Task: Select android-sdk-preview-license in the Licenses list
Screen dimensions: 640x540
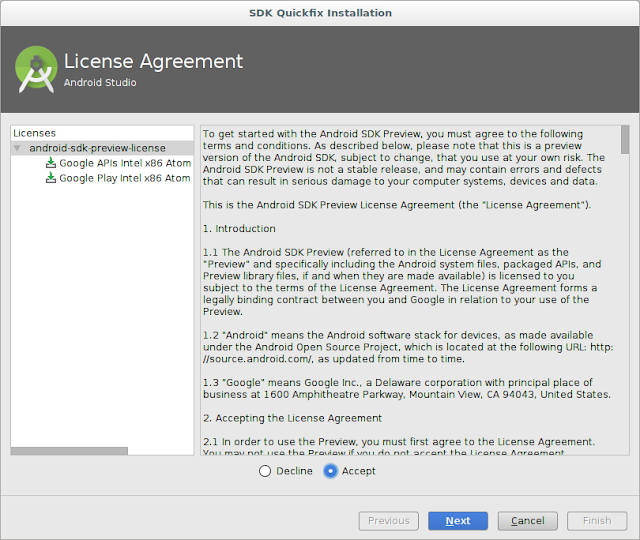Action: (97, 148)
